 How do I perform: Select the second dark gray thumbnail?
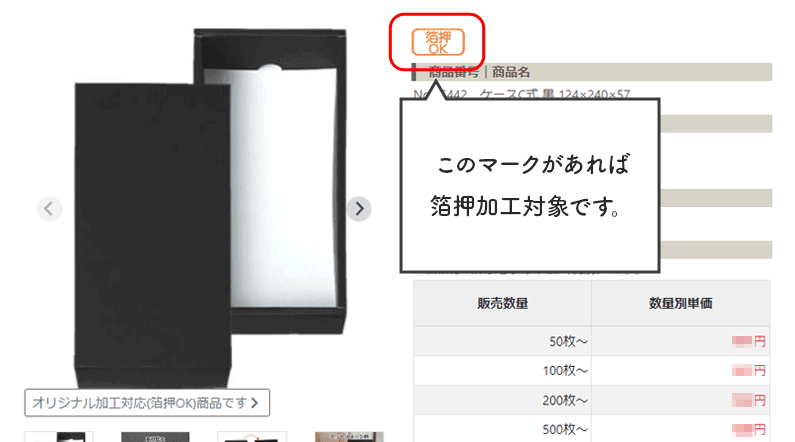tap(155, 437)
